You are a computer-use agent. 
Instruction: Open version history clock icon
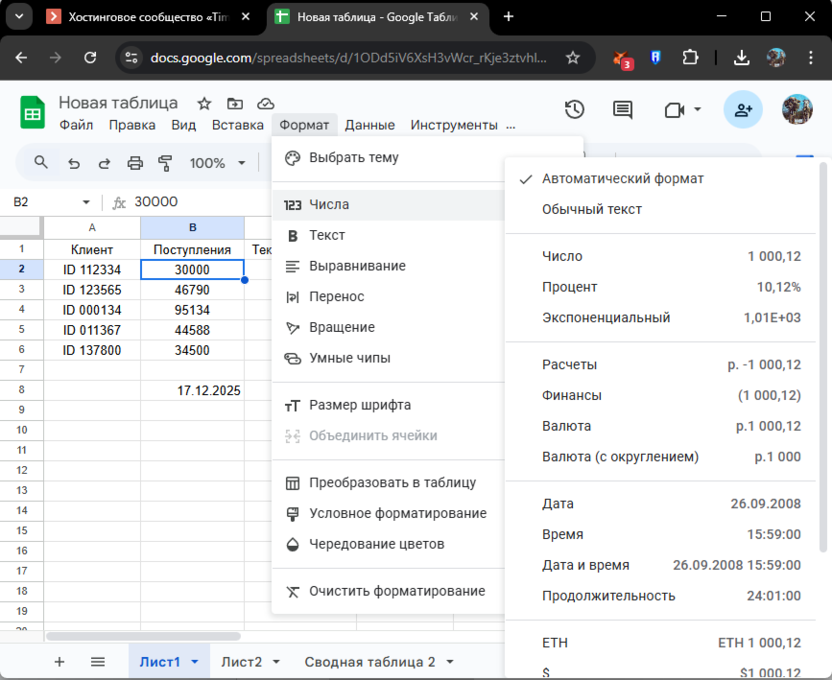[x=574, y=110]
